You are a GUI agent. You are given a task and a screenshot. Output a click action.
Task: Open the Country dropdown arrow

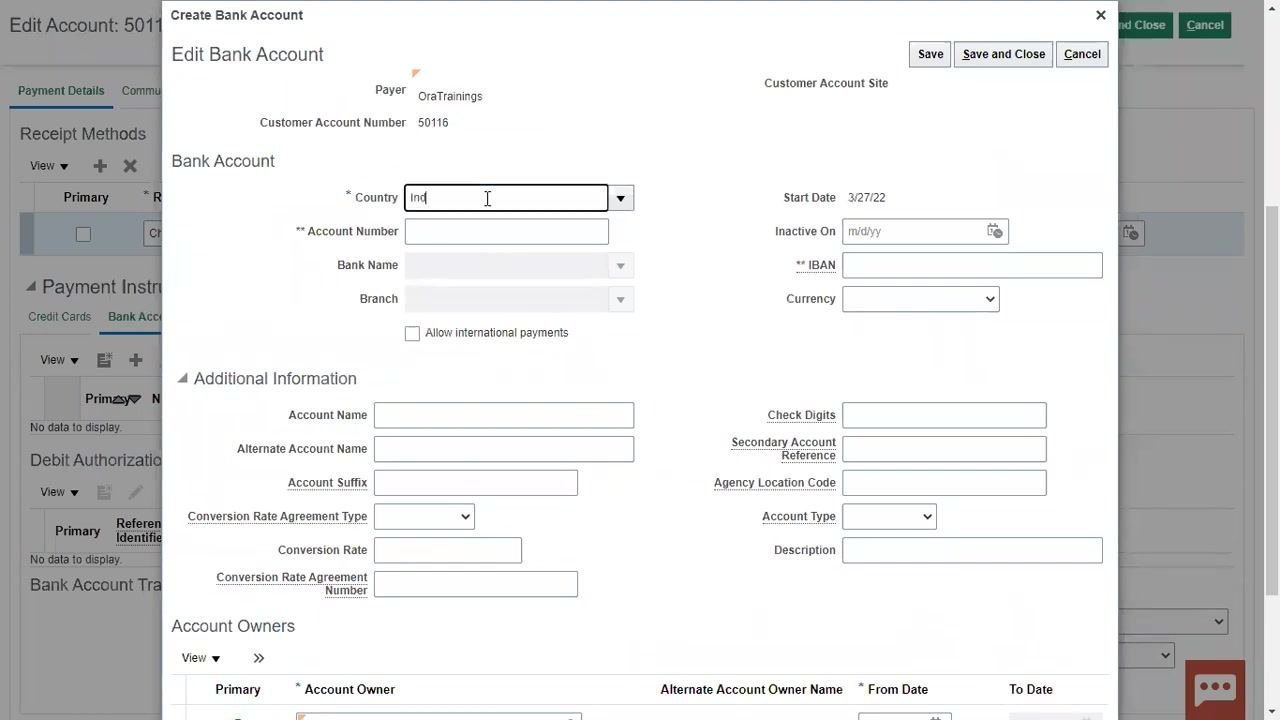click(x=621, y=198)
